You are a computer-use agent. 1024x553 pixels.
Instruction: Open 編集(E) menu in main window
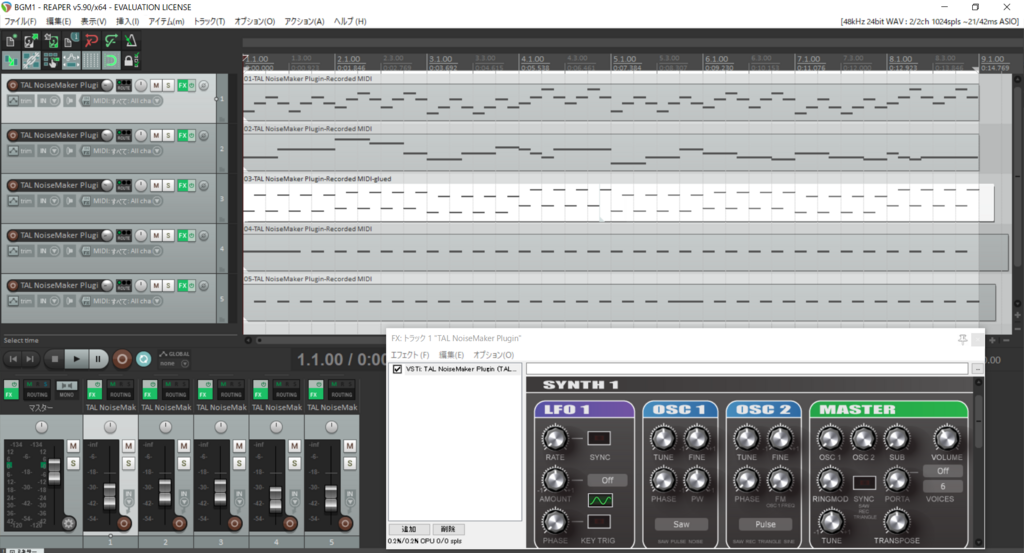58,21
